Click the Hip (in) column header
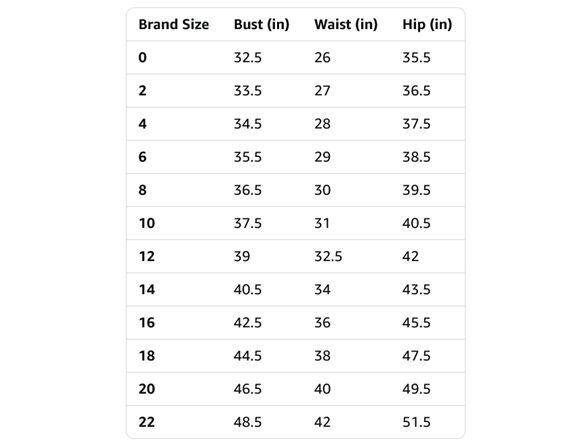Image resolution: width=588 pixels, height=441 pixels. (427, 24)
